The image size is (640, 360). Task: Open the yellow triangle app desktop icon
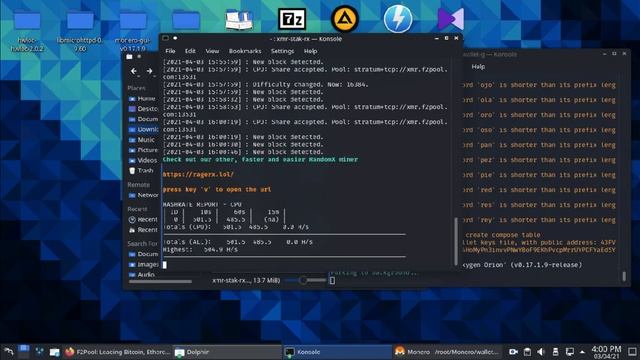[x=345, y=19]
